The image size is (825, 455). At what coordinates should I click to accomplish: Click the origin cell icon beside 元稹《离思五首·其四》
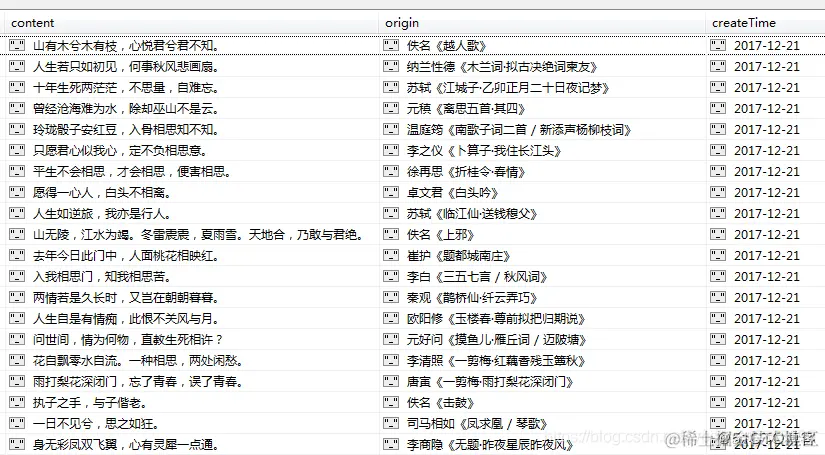[x=391, y=108]
